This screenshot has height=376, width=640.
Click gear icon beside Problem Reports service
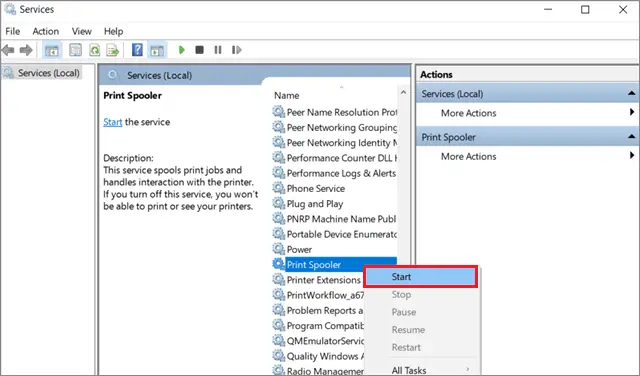279,310
